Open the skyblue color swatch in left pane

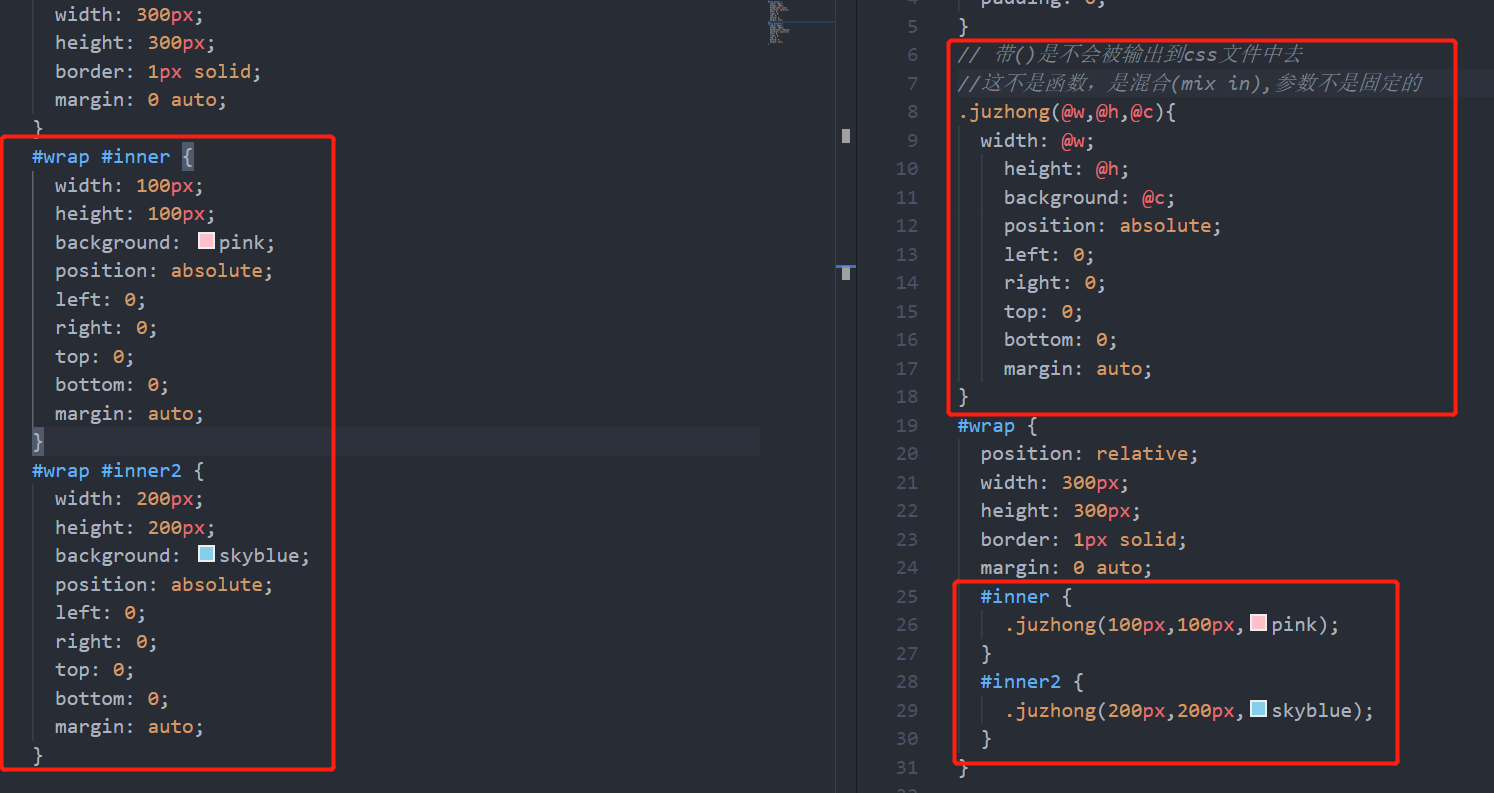[x=207, y=555]
